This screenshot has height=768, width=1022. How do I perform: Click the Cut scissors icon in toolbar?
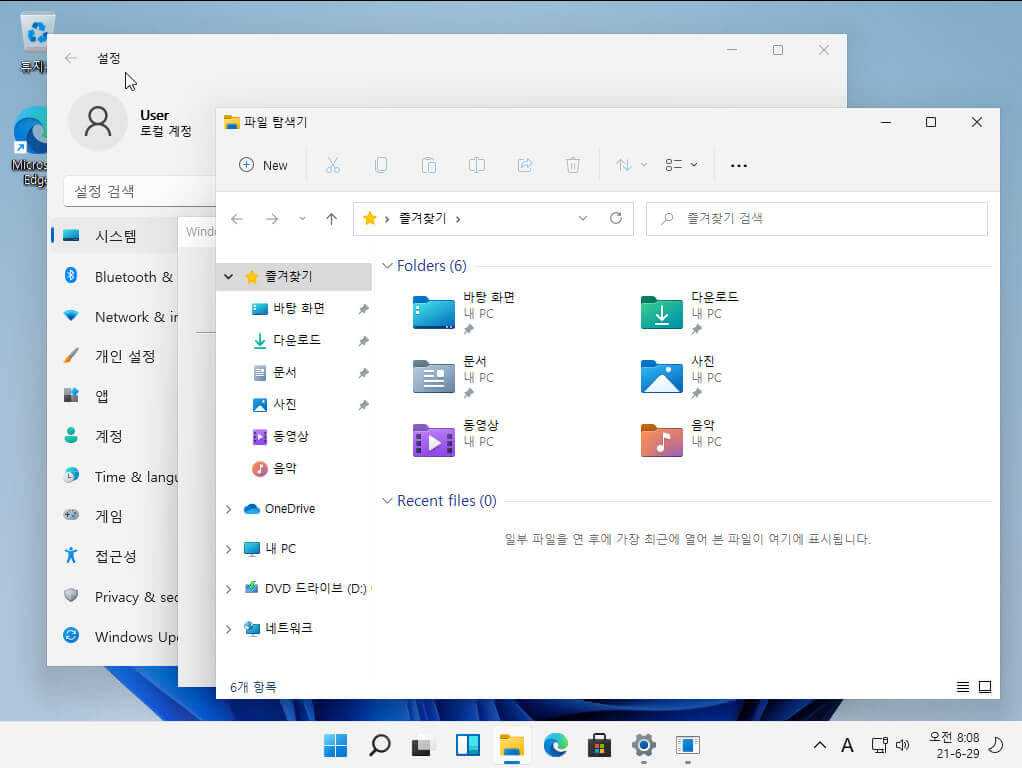(333, 166)
